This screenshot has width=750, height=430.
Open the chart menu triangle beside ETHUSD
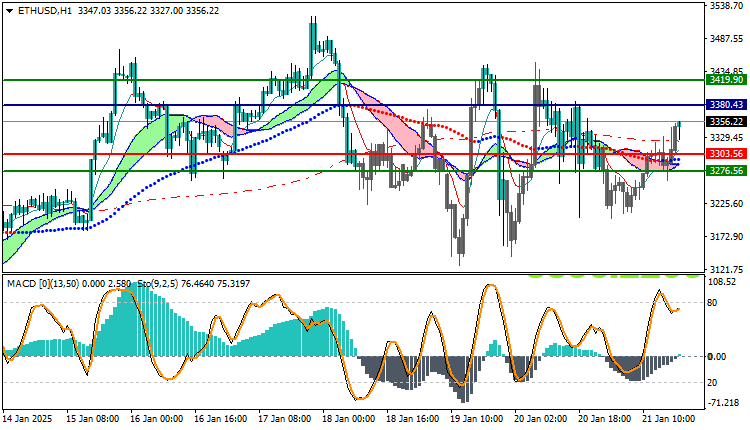[x=9, y=11]
